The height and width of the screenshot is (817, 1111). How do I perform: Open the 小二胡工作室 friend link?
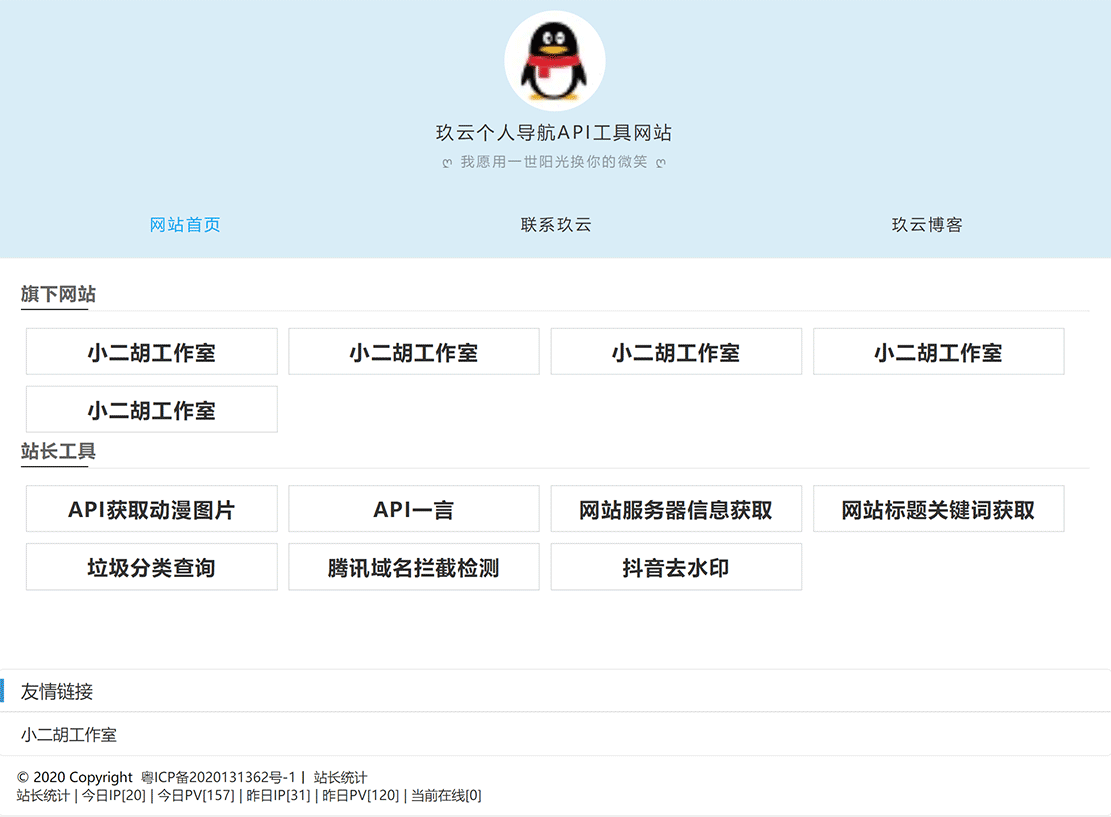[67, 734]
